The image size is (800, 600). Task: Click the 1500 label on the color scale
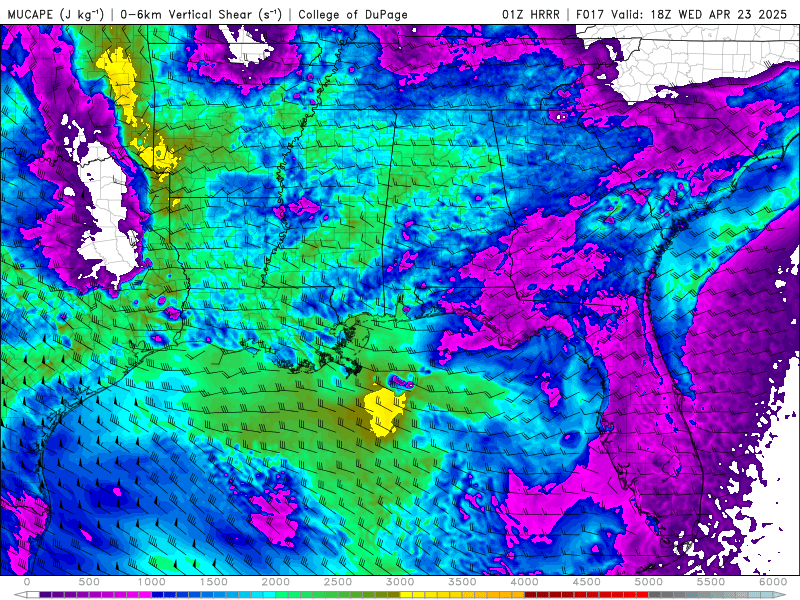point(214,582)
